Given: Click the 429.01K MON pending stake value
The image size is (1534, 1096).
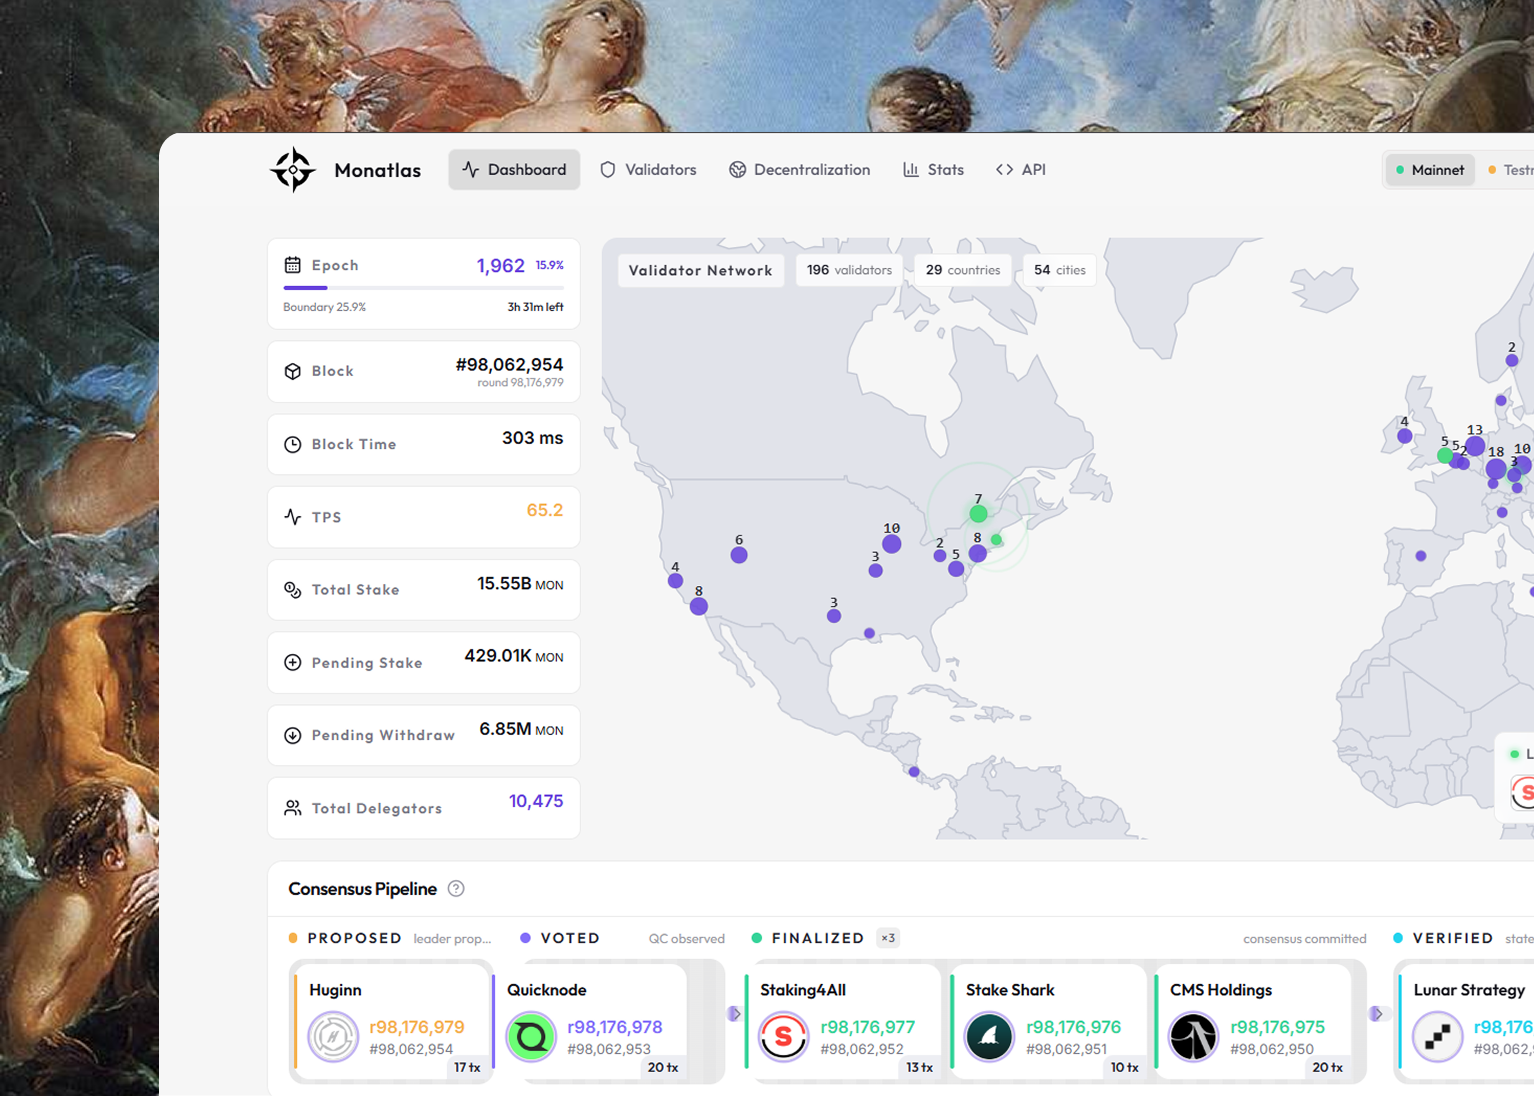Looking at the screenshot, I should [x=514, y=656].
